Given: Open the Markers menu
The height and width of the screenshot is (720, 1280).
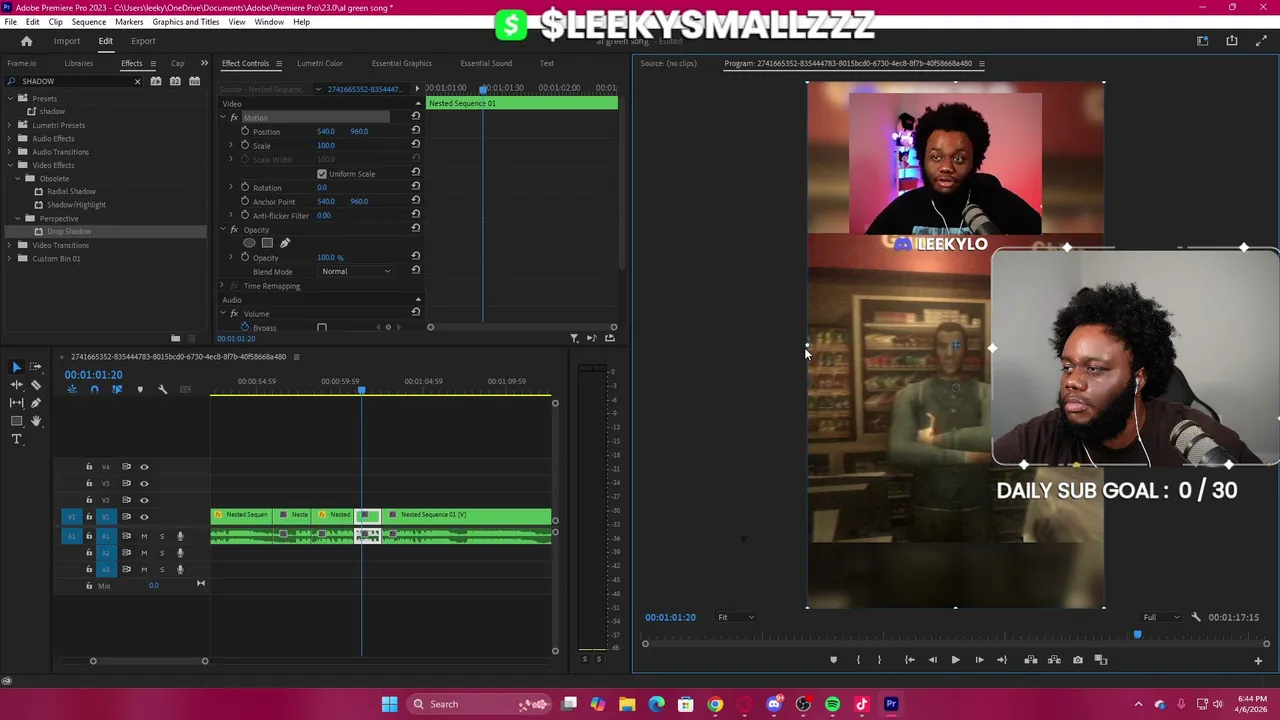Looking at the screenshot, I should [x=129, y=22].
